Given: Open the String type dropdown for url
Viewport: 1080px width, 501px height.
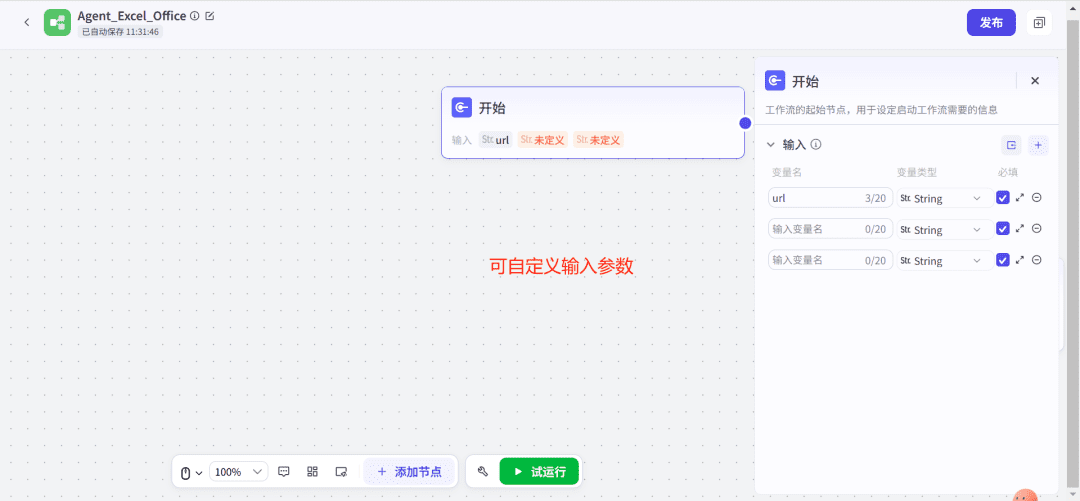Looking at the screenshot, I should tap(940, 198).
